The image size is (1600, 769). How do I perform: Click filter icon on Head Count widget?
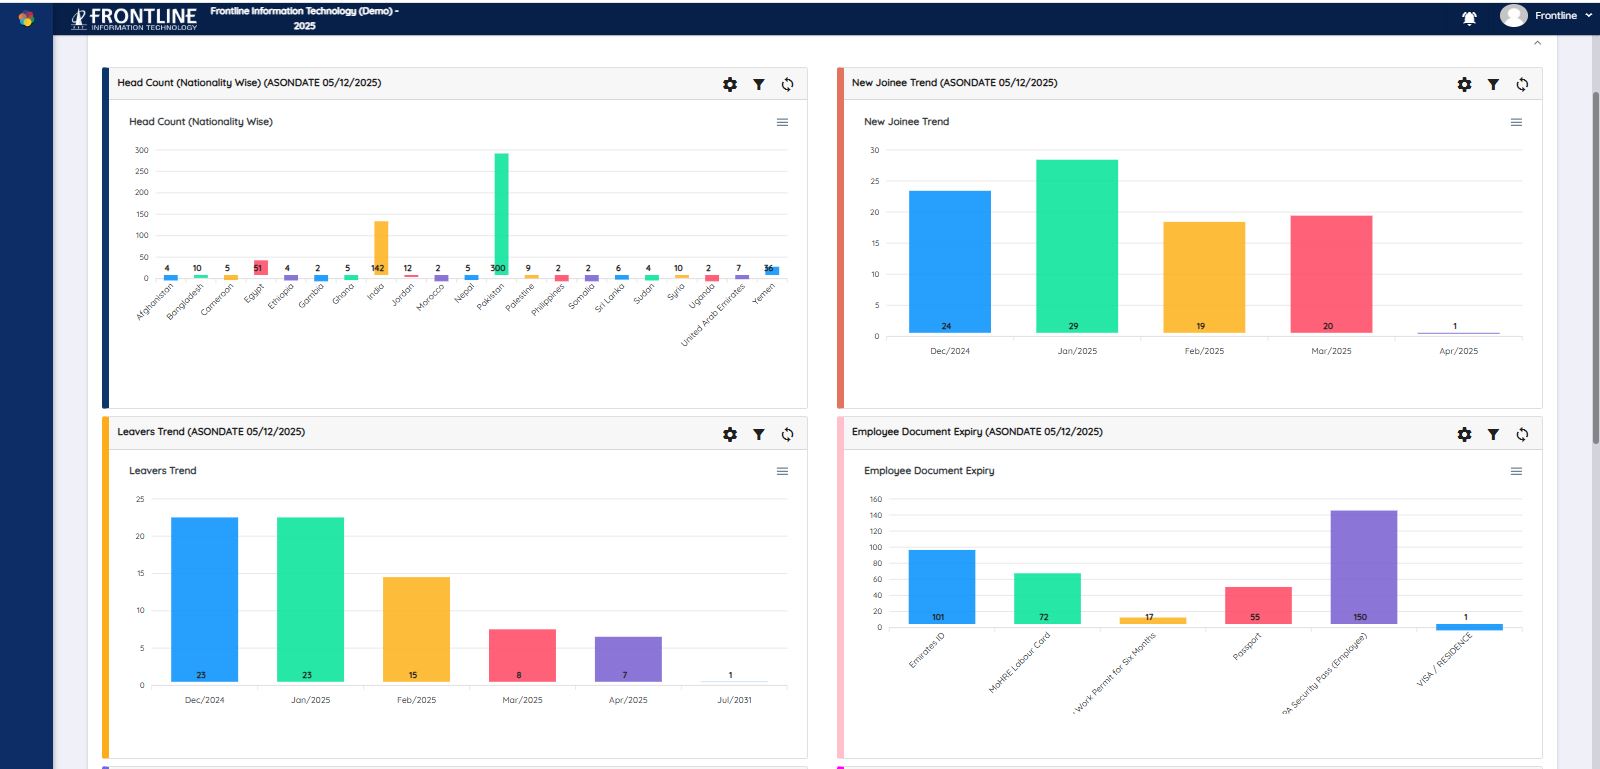click(759, 85)
